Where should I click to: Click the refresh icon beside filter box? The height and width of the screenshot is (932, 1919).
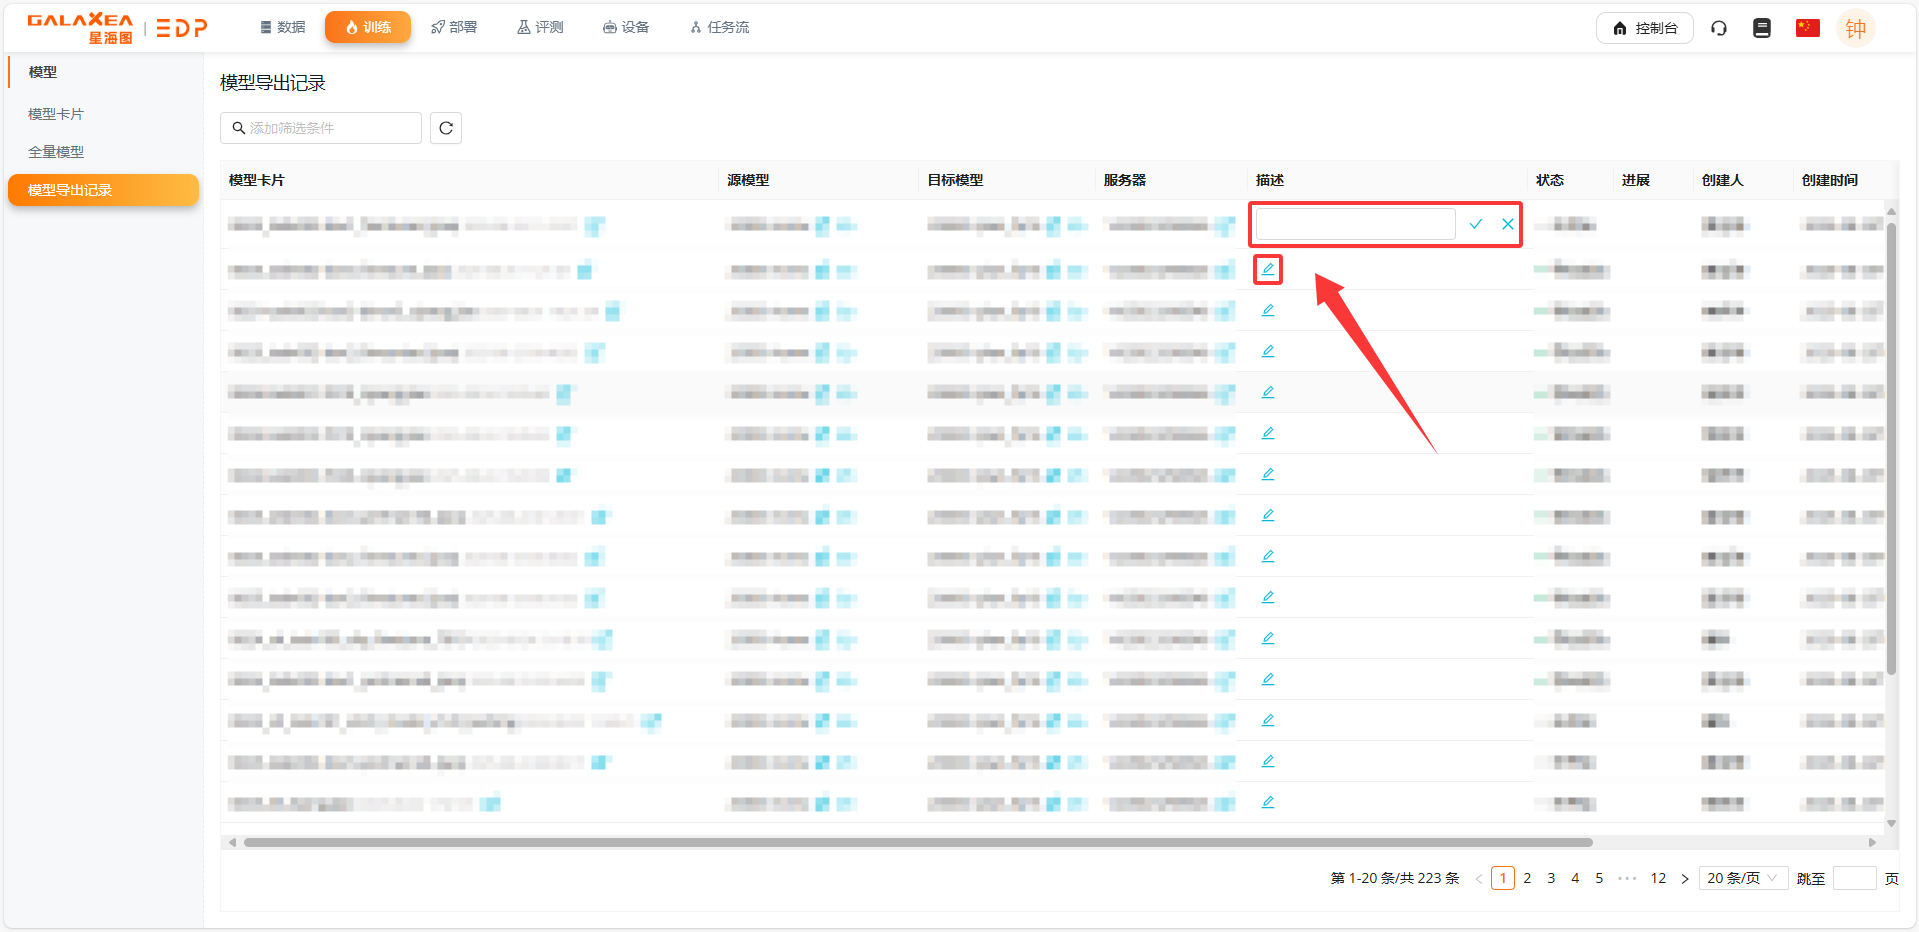pyautogui.click(x=446, y=128)
